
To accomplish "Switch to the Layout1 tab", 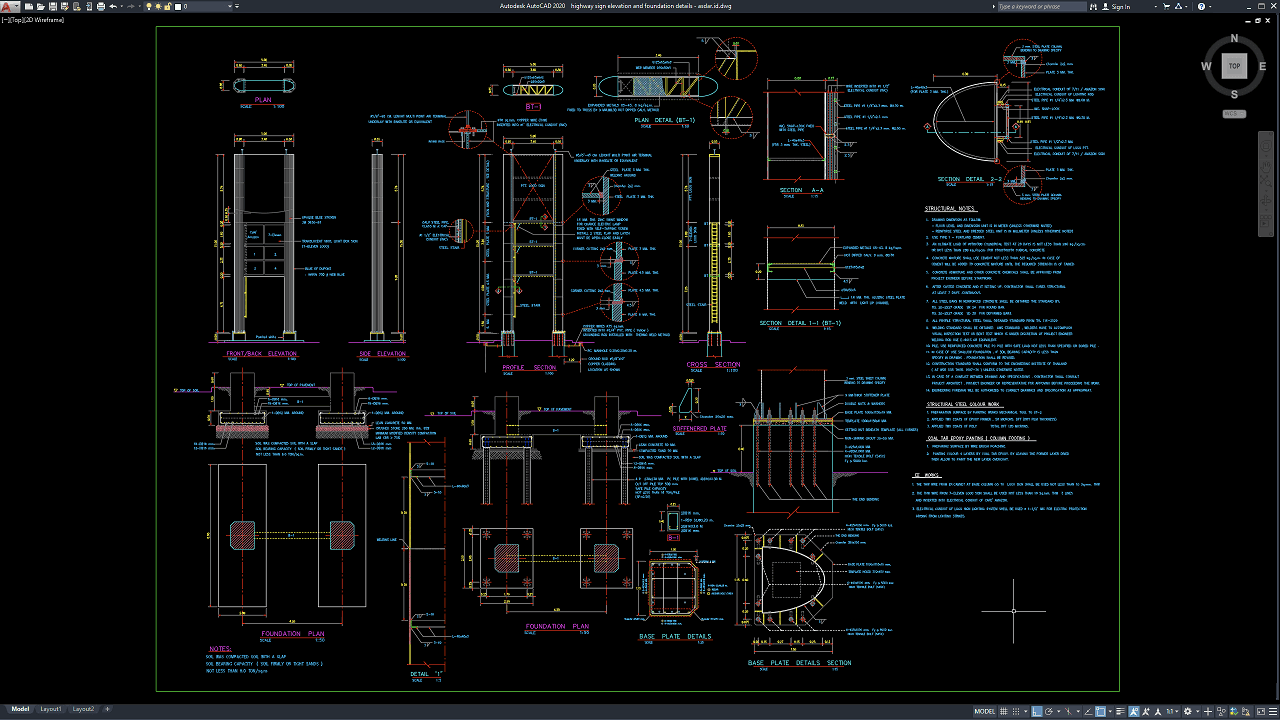I will 51,709.
